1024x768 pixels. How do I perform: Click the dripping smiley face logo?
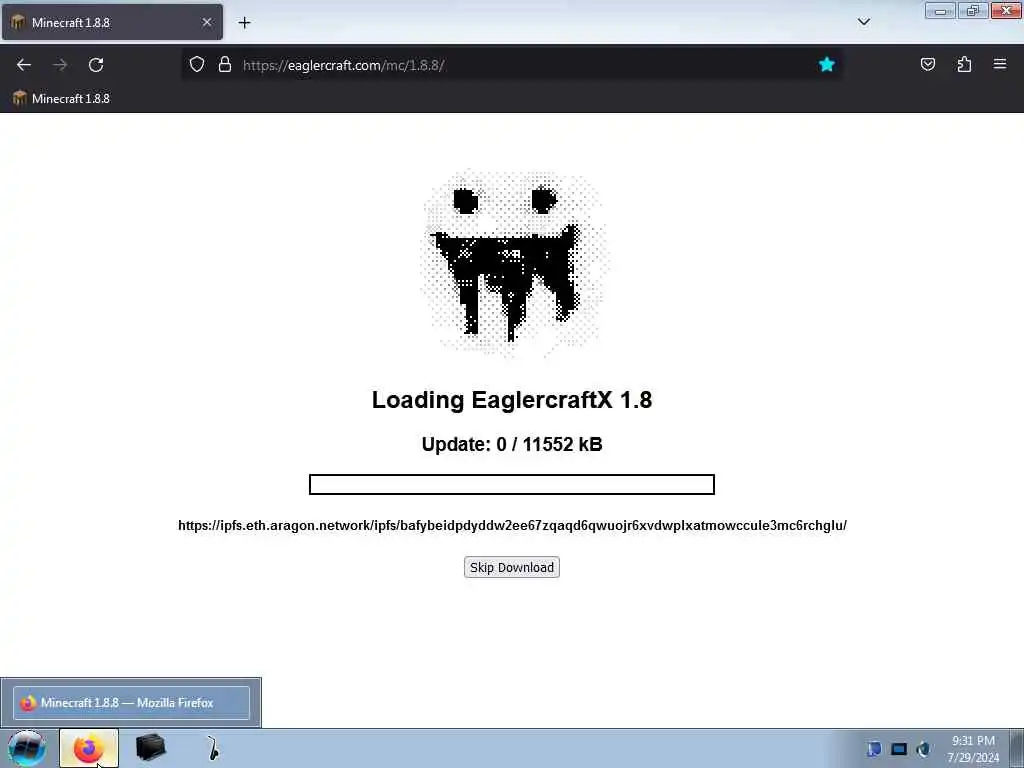pos(513,261)
